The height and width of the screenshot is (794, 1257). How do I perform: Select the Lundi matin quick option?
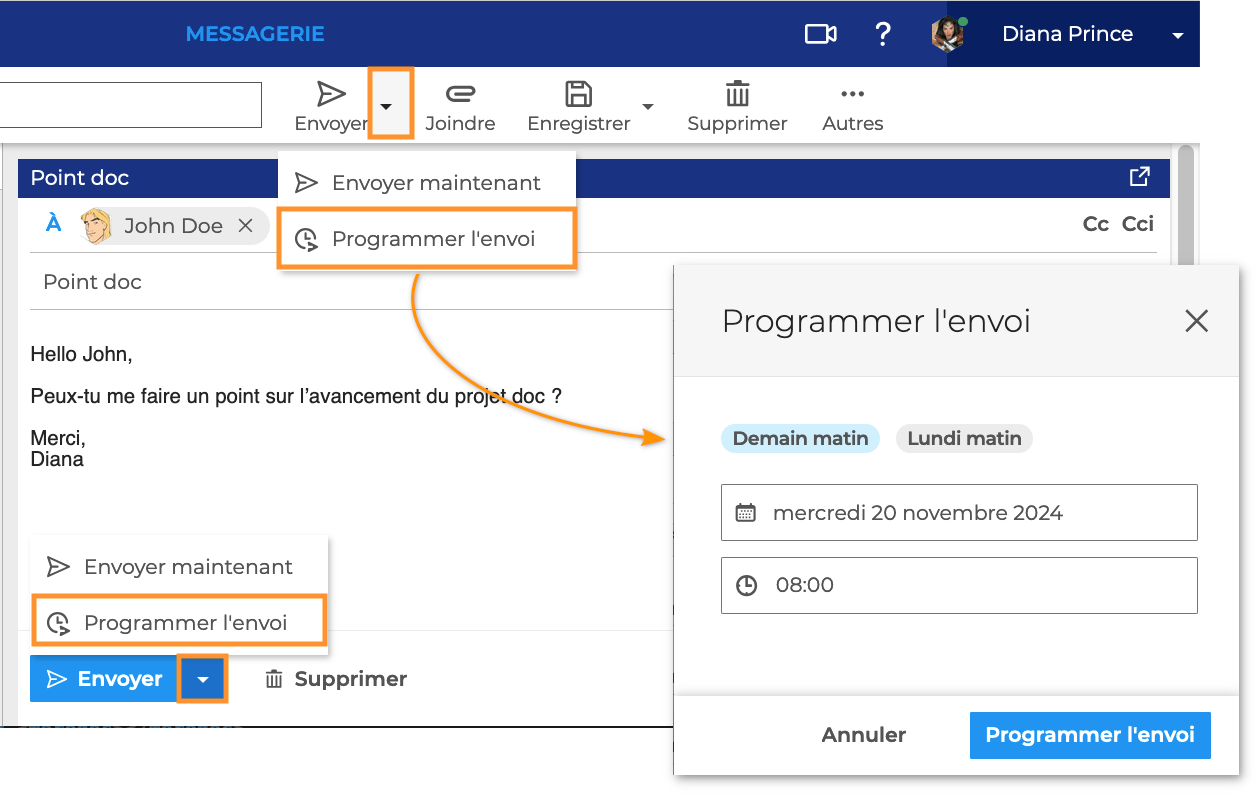pos(964,438)
